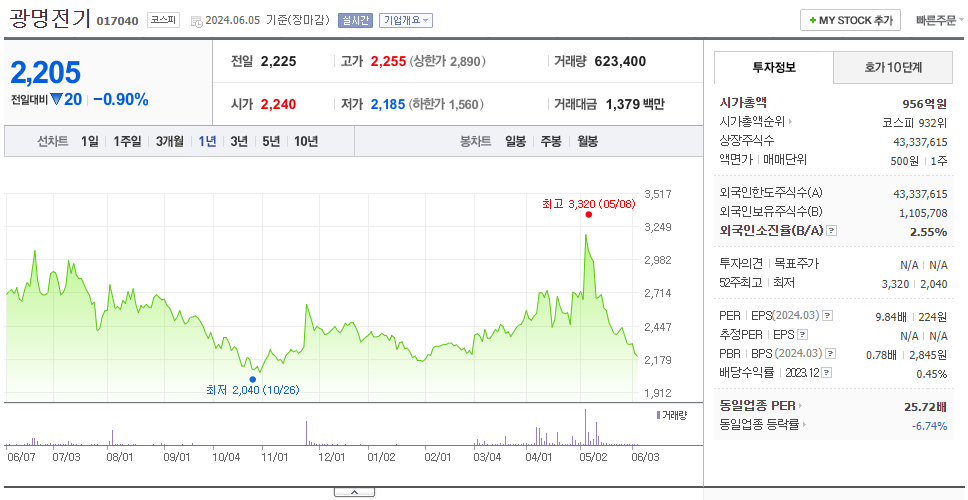Click the 시가 2,240 value
This screenshot has width=968, height=500.
point(278,104)
